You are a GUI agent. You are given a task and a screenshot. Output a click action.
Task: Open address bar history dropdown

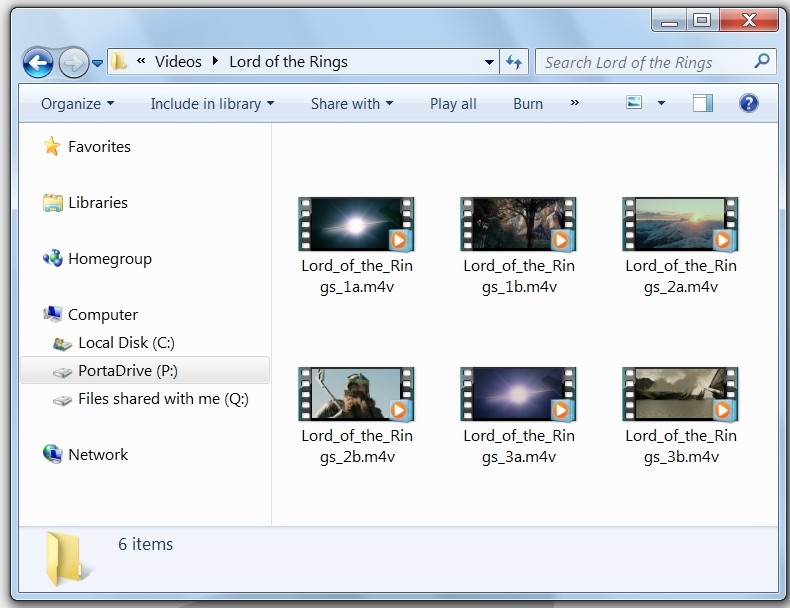489,62
